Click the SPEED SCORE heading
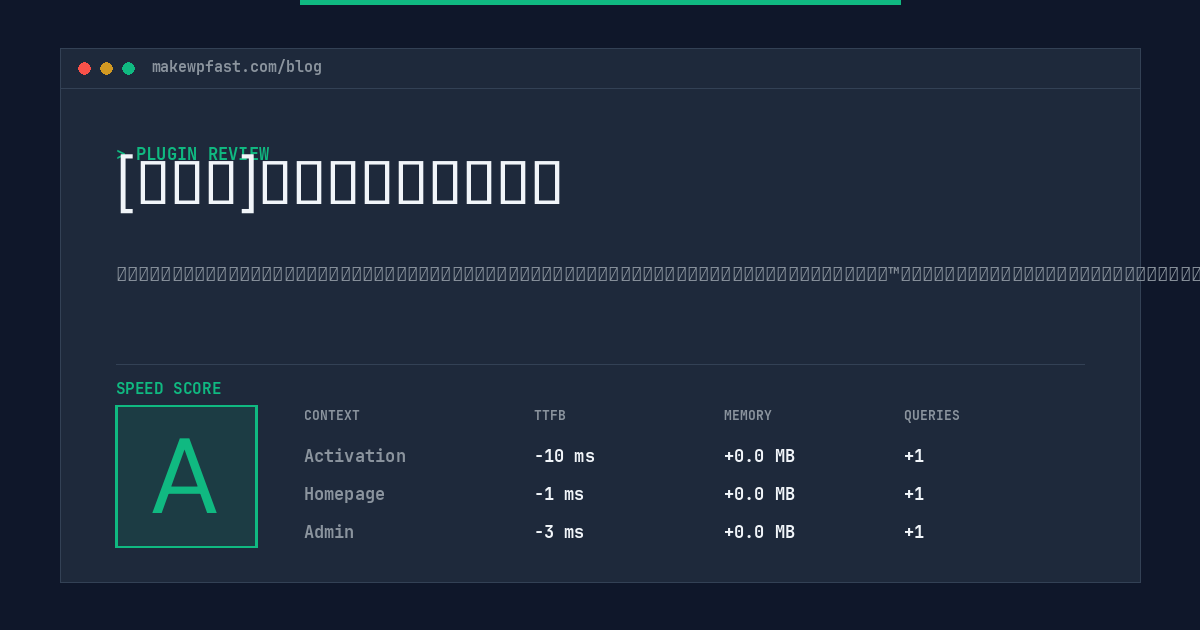 point(169,389)
